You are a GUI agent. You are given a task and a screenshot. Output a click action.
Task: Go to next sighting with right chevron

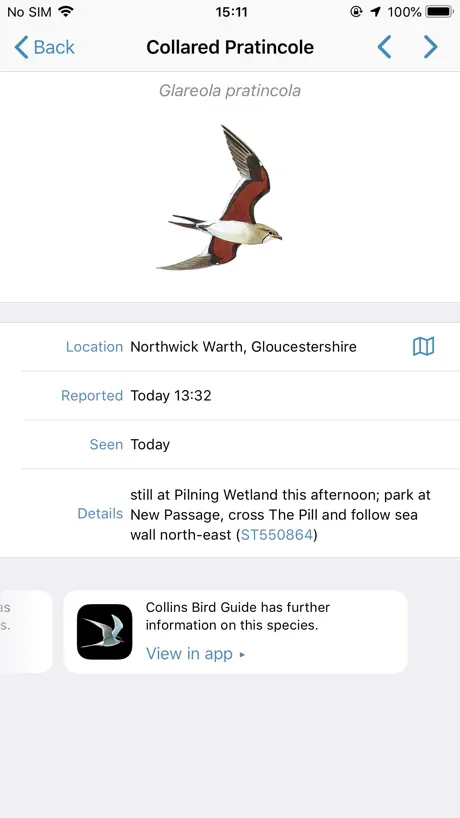430,47
